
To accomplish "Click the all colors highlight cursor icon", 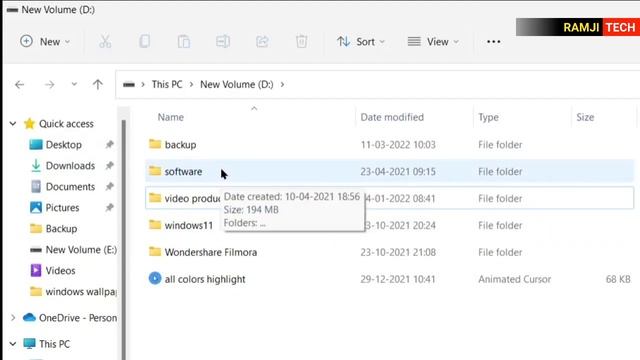I will point(155,278).
